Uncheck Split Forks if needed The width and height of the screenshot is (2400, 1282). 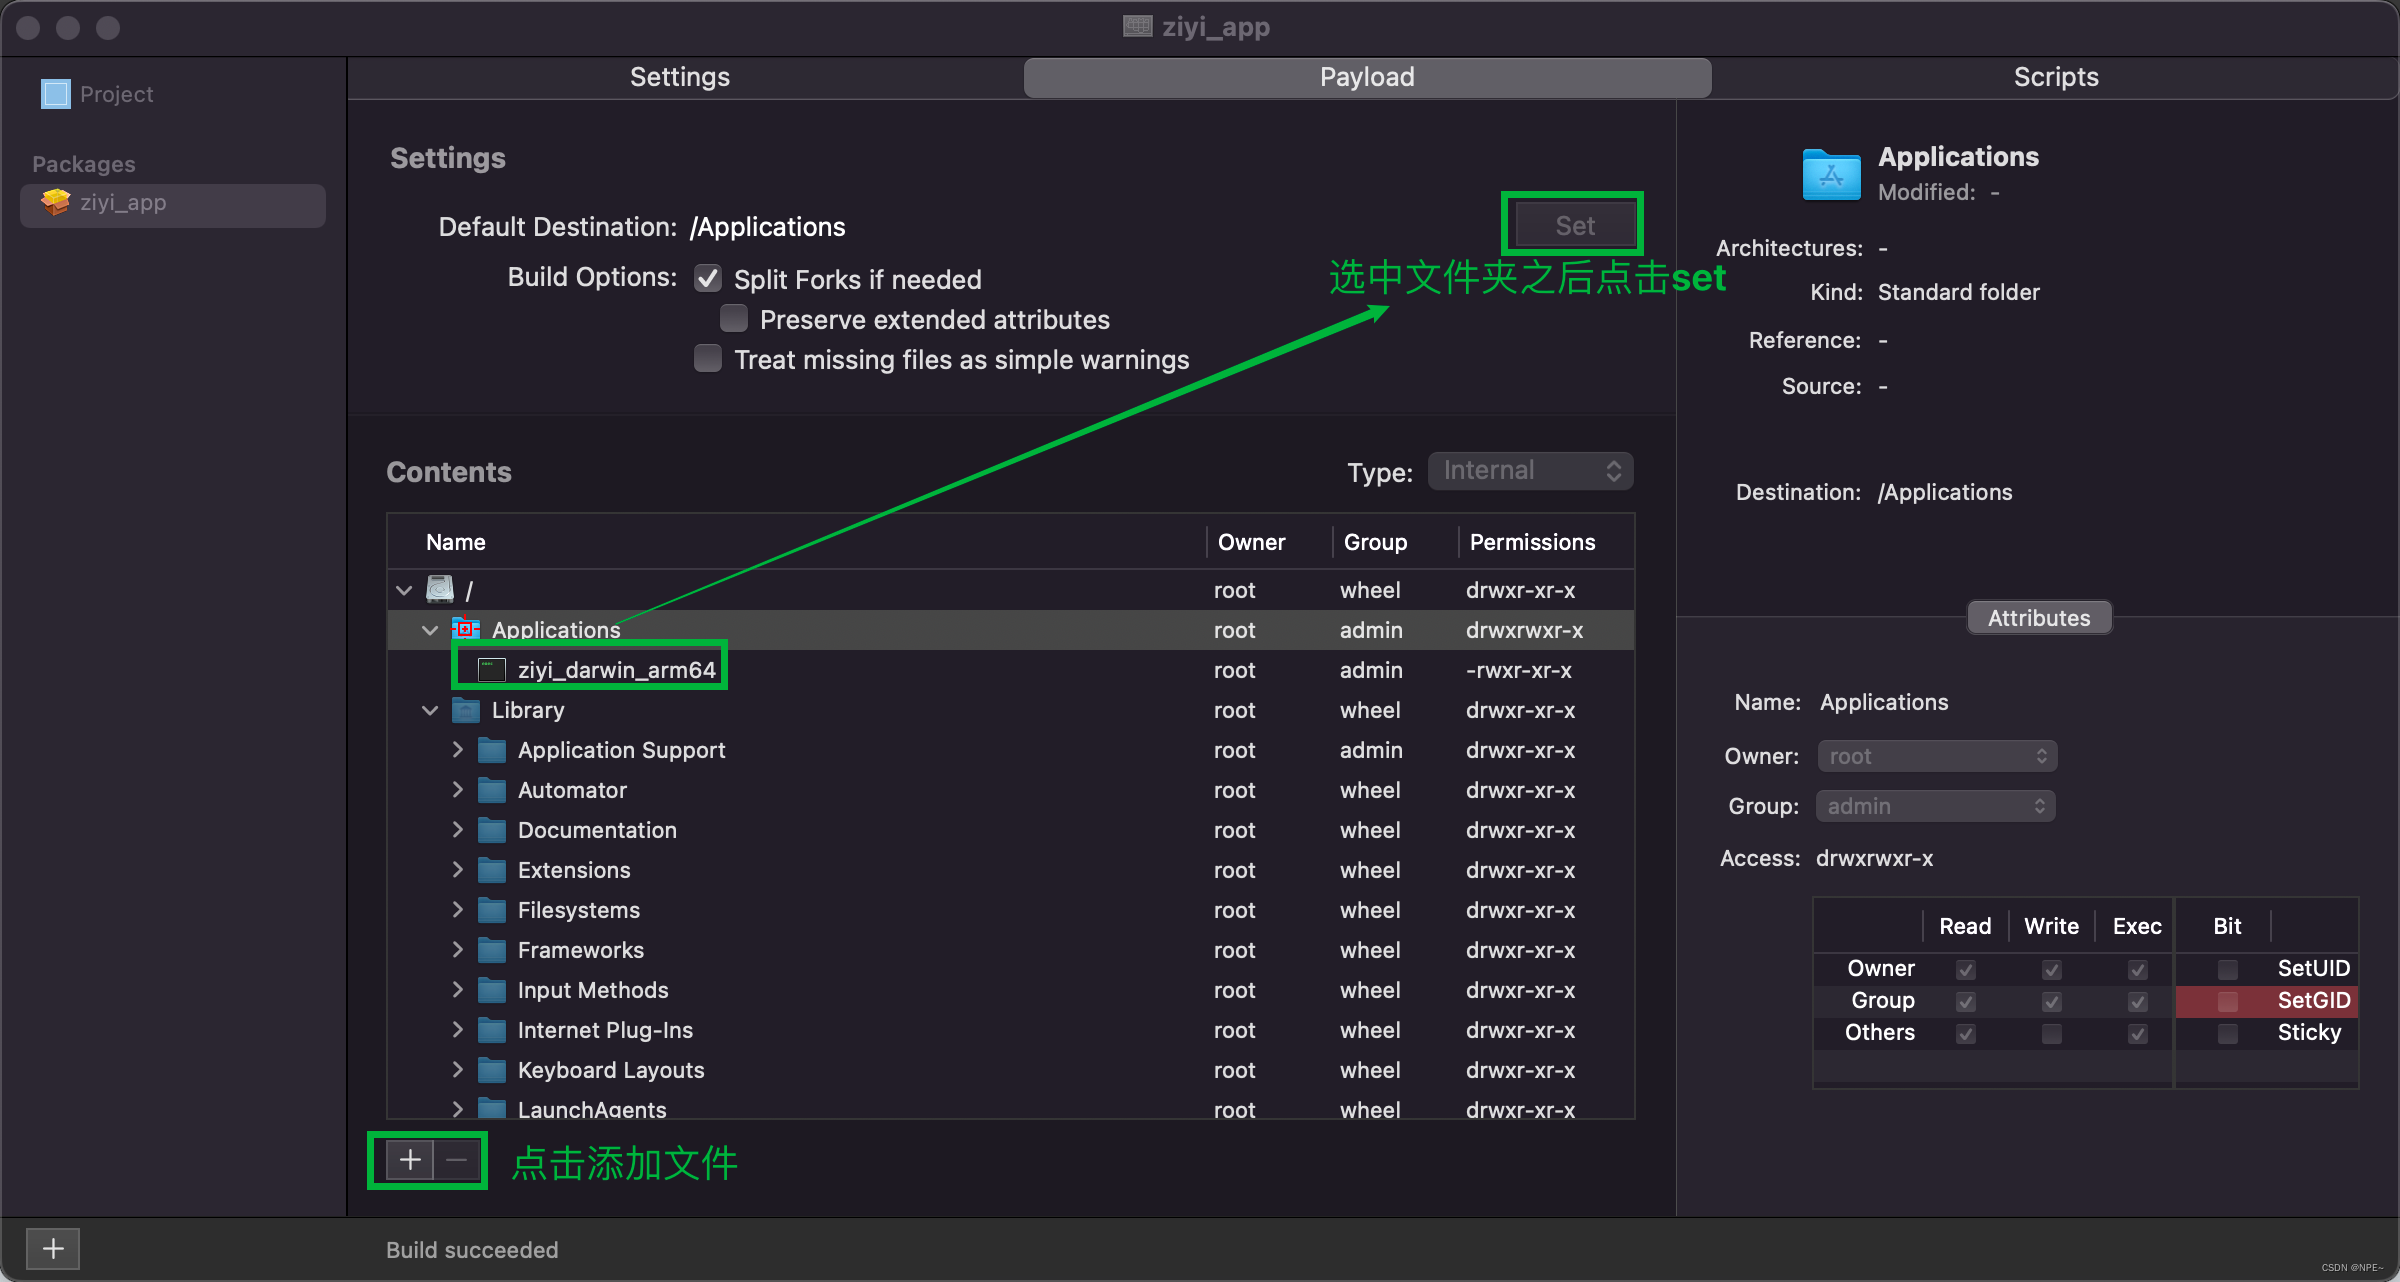pos(708,279)
